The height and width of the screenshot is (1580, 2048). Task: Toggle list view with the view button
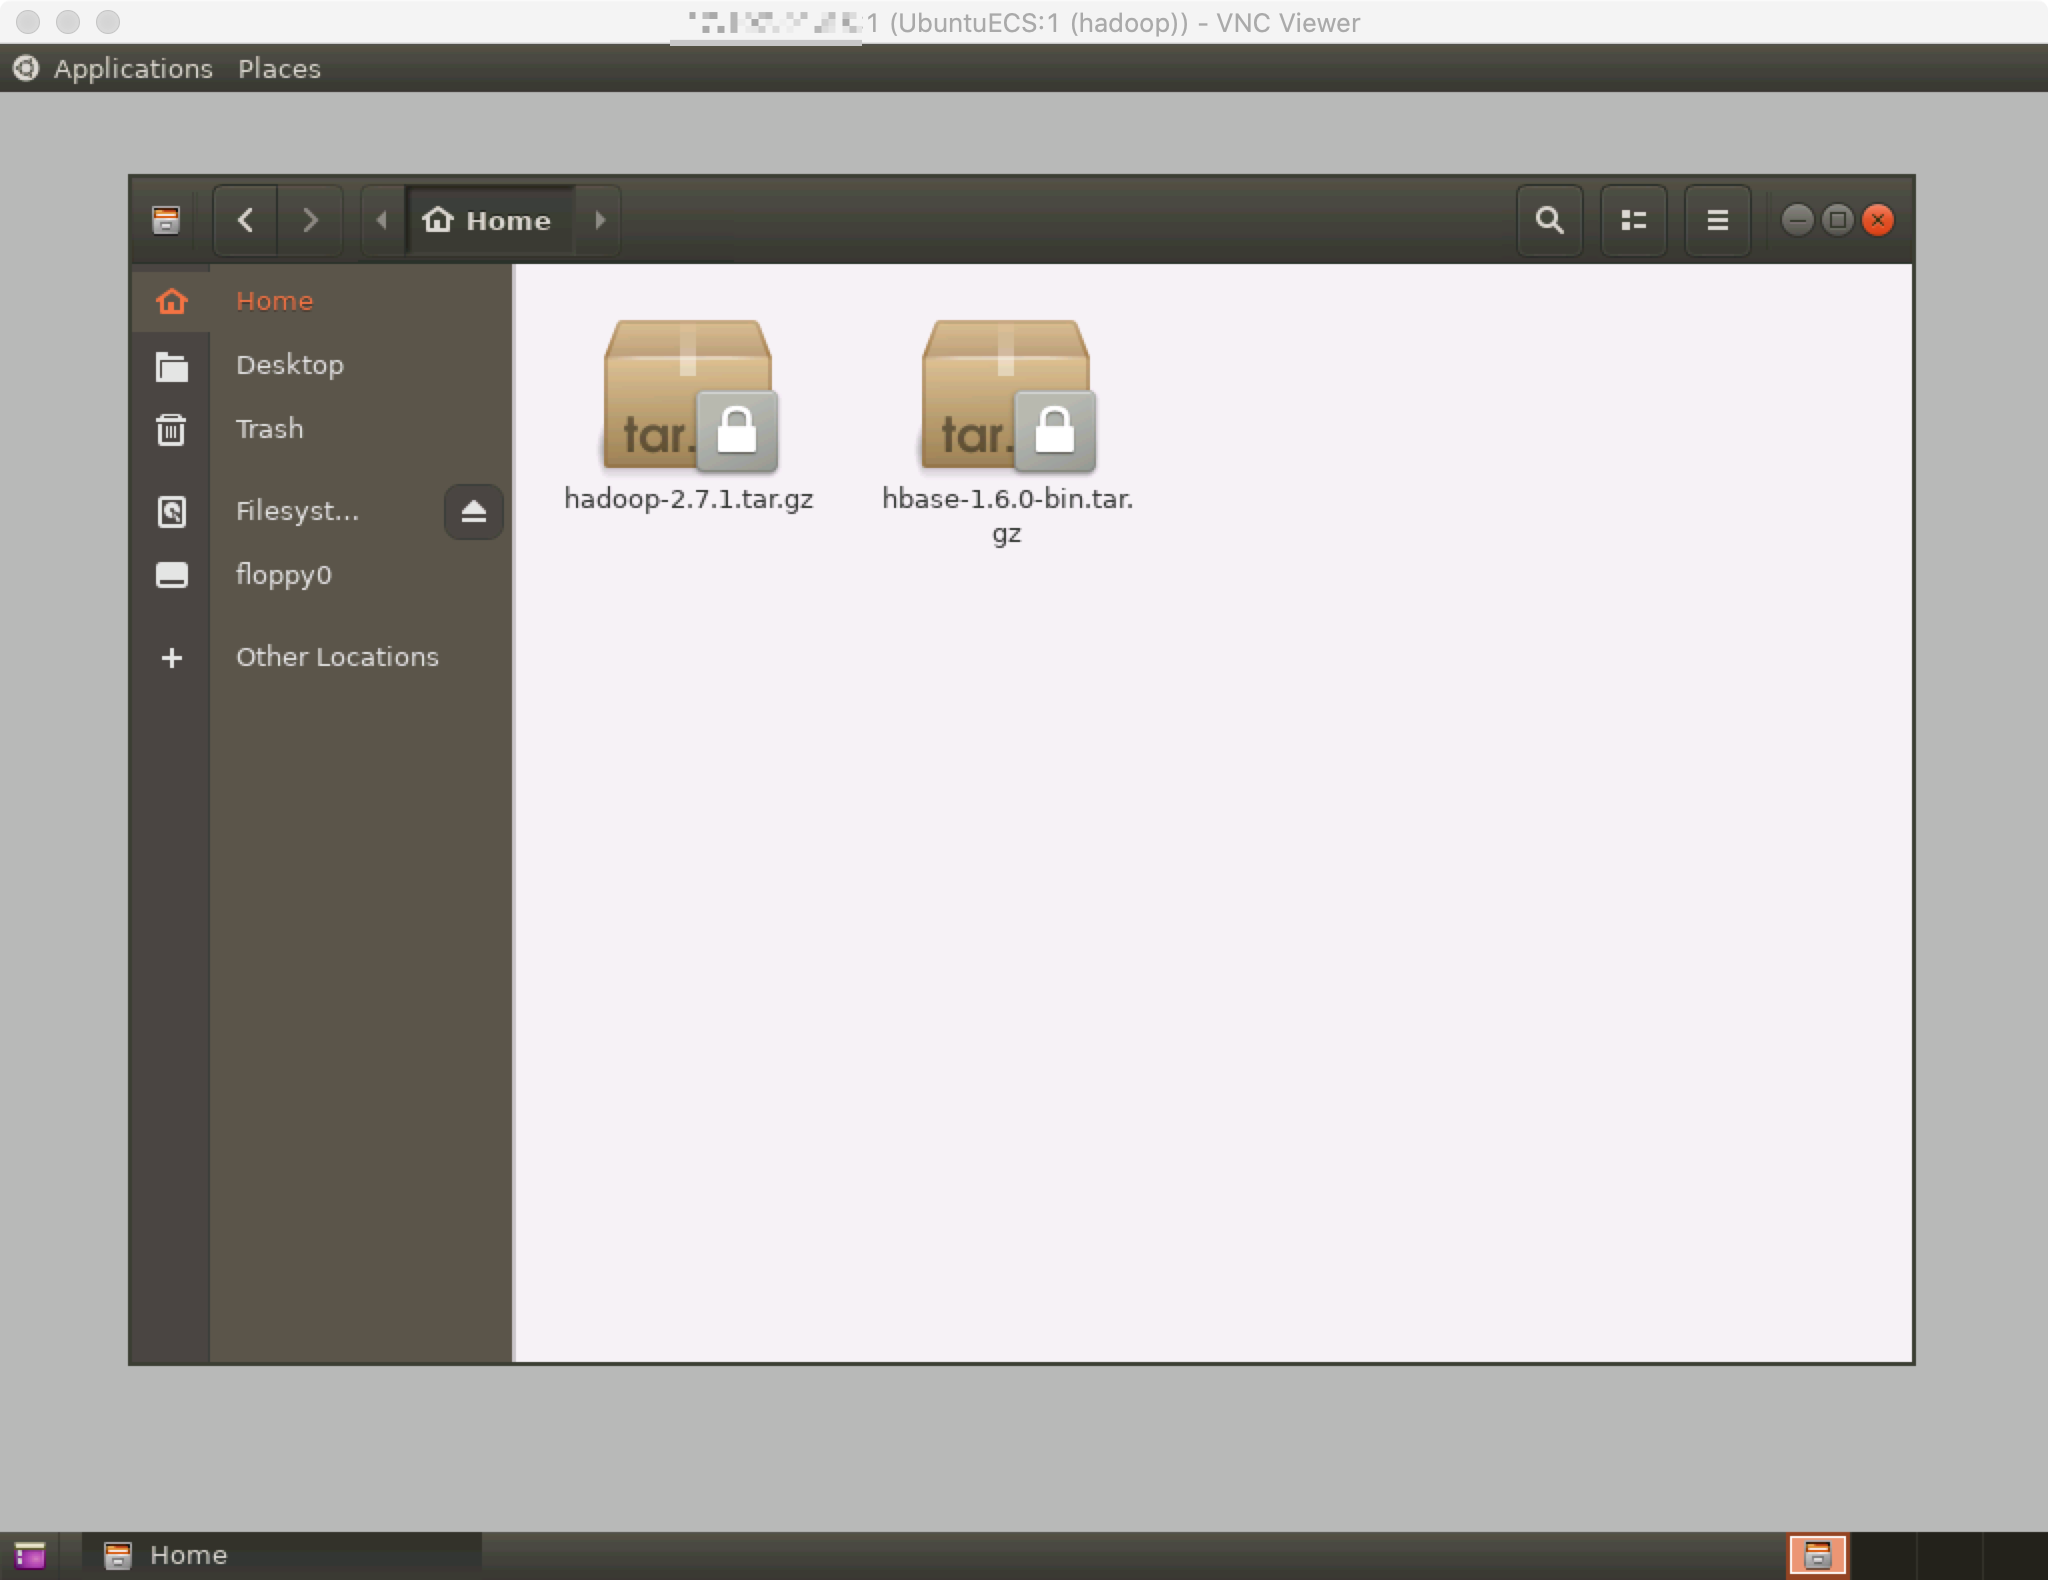[x=1633, y=220]
